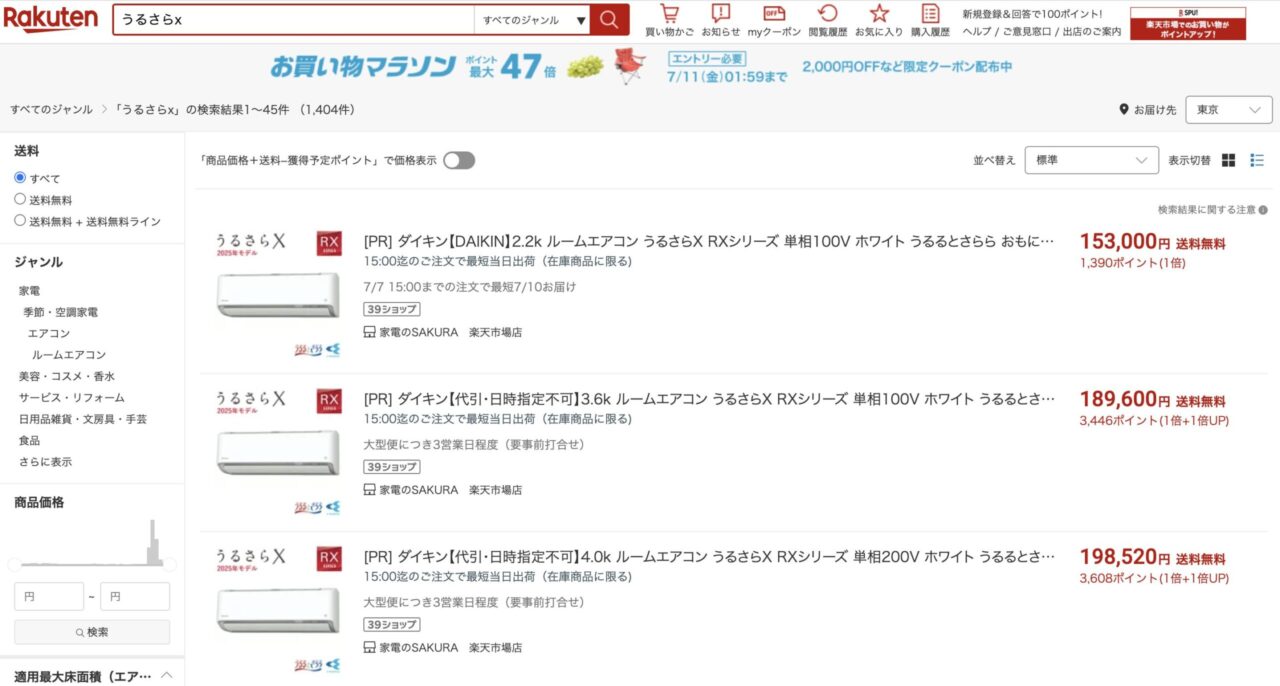The image size is (1280, 686).
Task: Click the SPU point-up red banner
Action: pos(1188,23)
